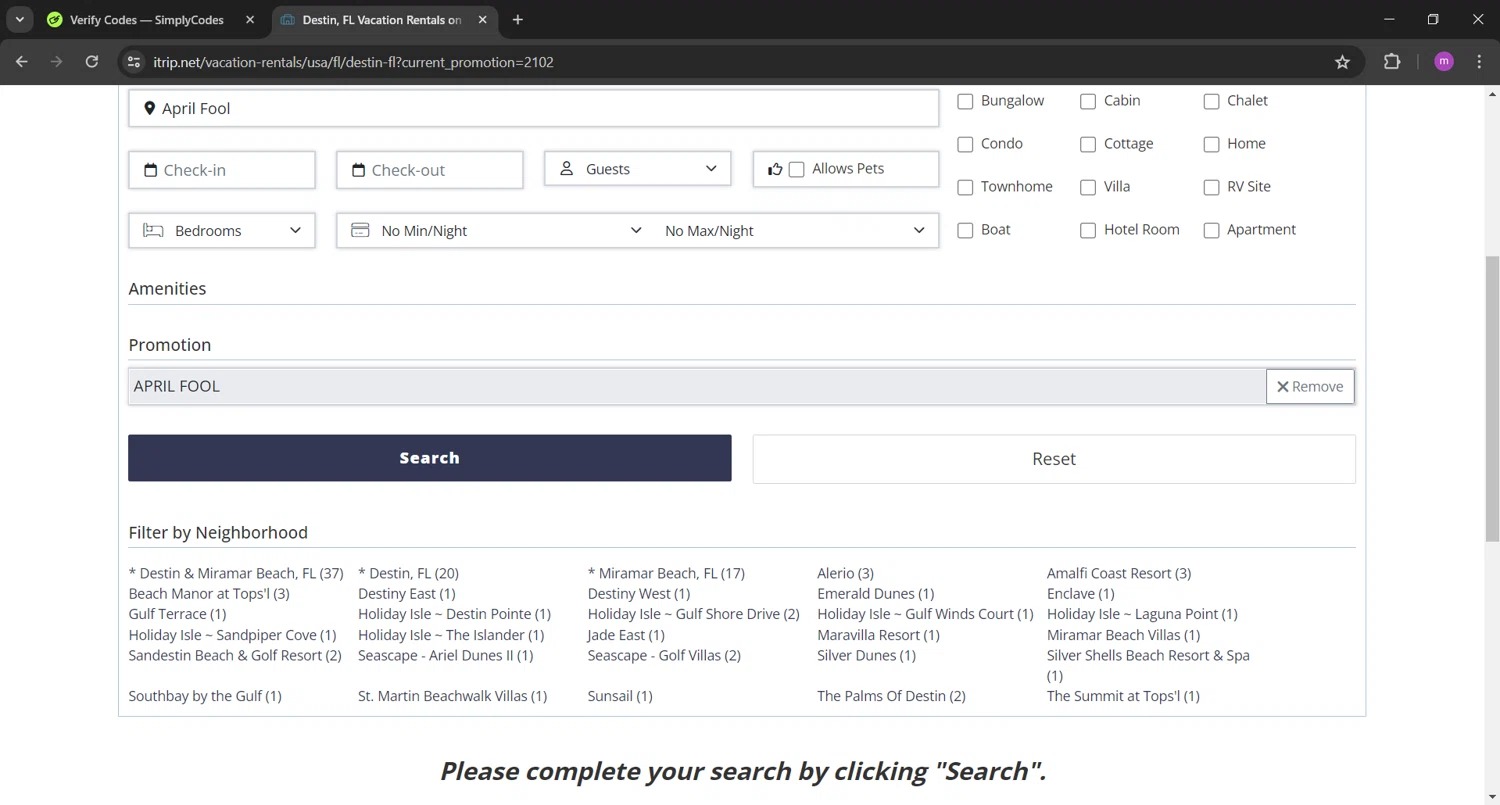This screenshot has height=805, width=1500.
Task: Close the Verify Codes — SimplyCodes tab
Action: tap(250, 20)
